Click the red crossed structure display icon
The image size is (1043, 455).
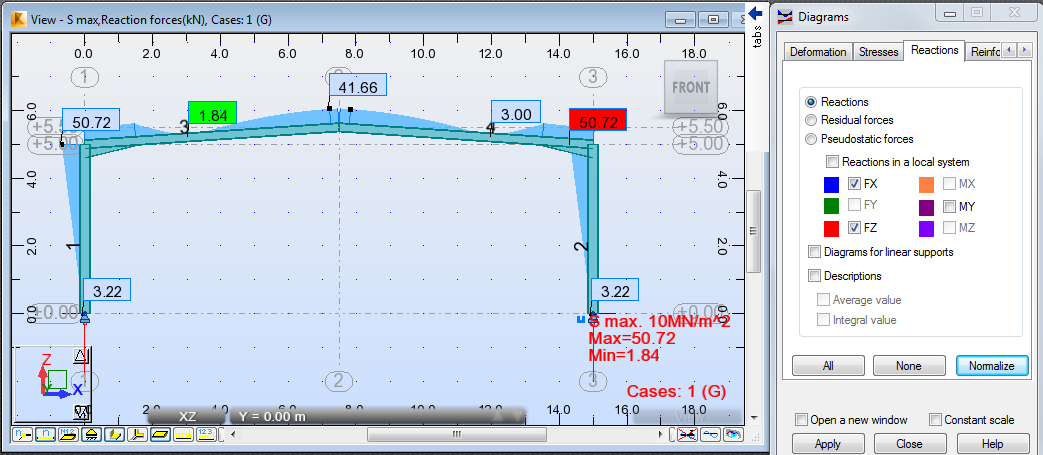coord(688,434)
